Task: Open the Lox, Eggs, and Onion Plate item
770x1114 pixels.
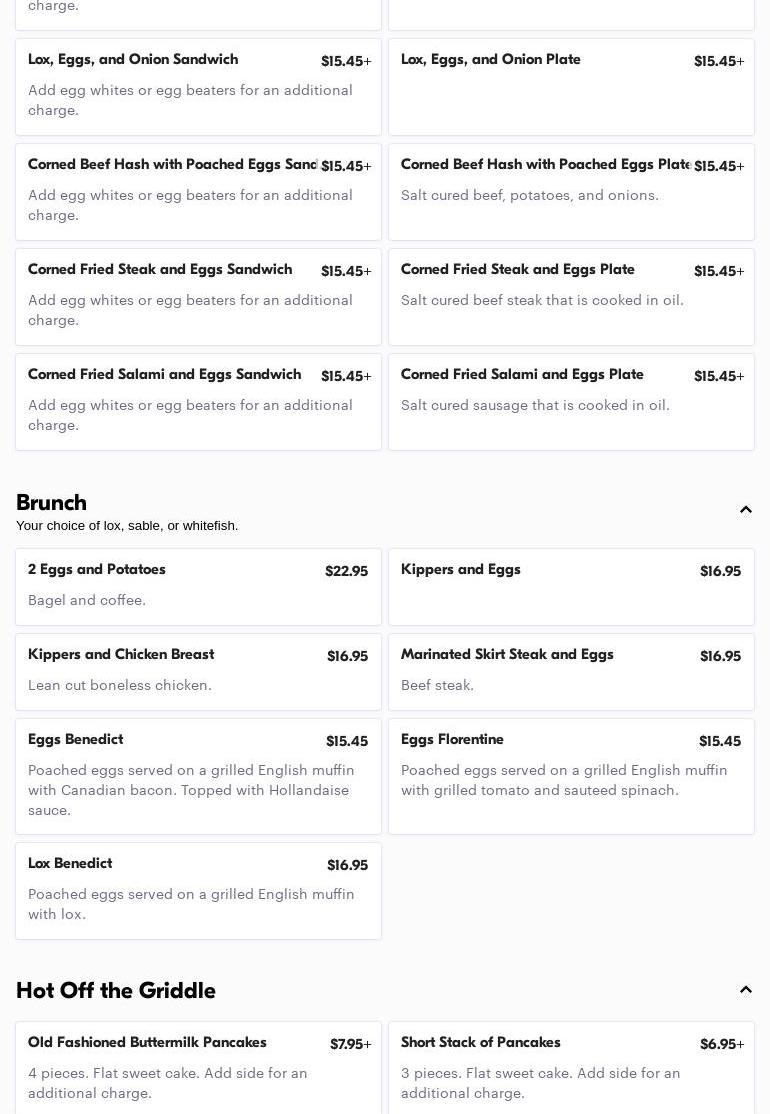Action: tap(571, 86)
